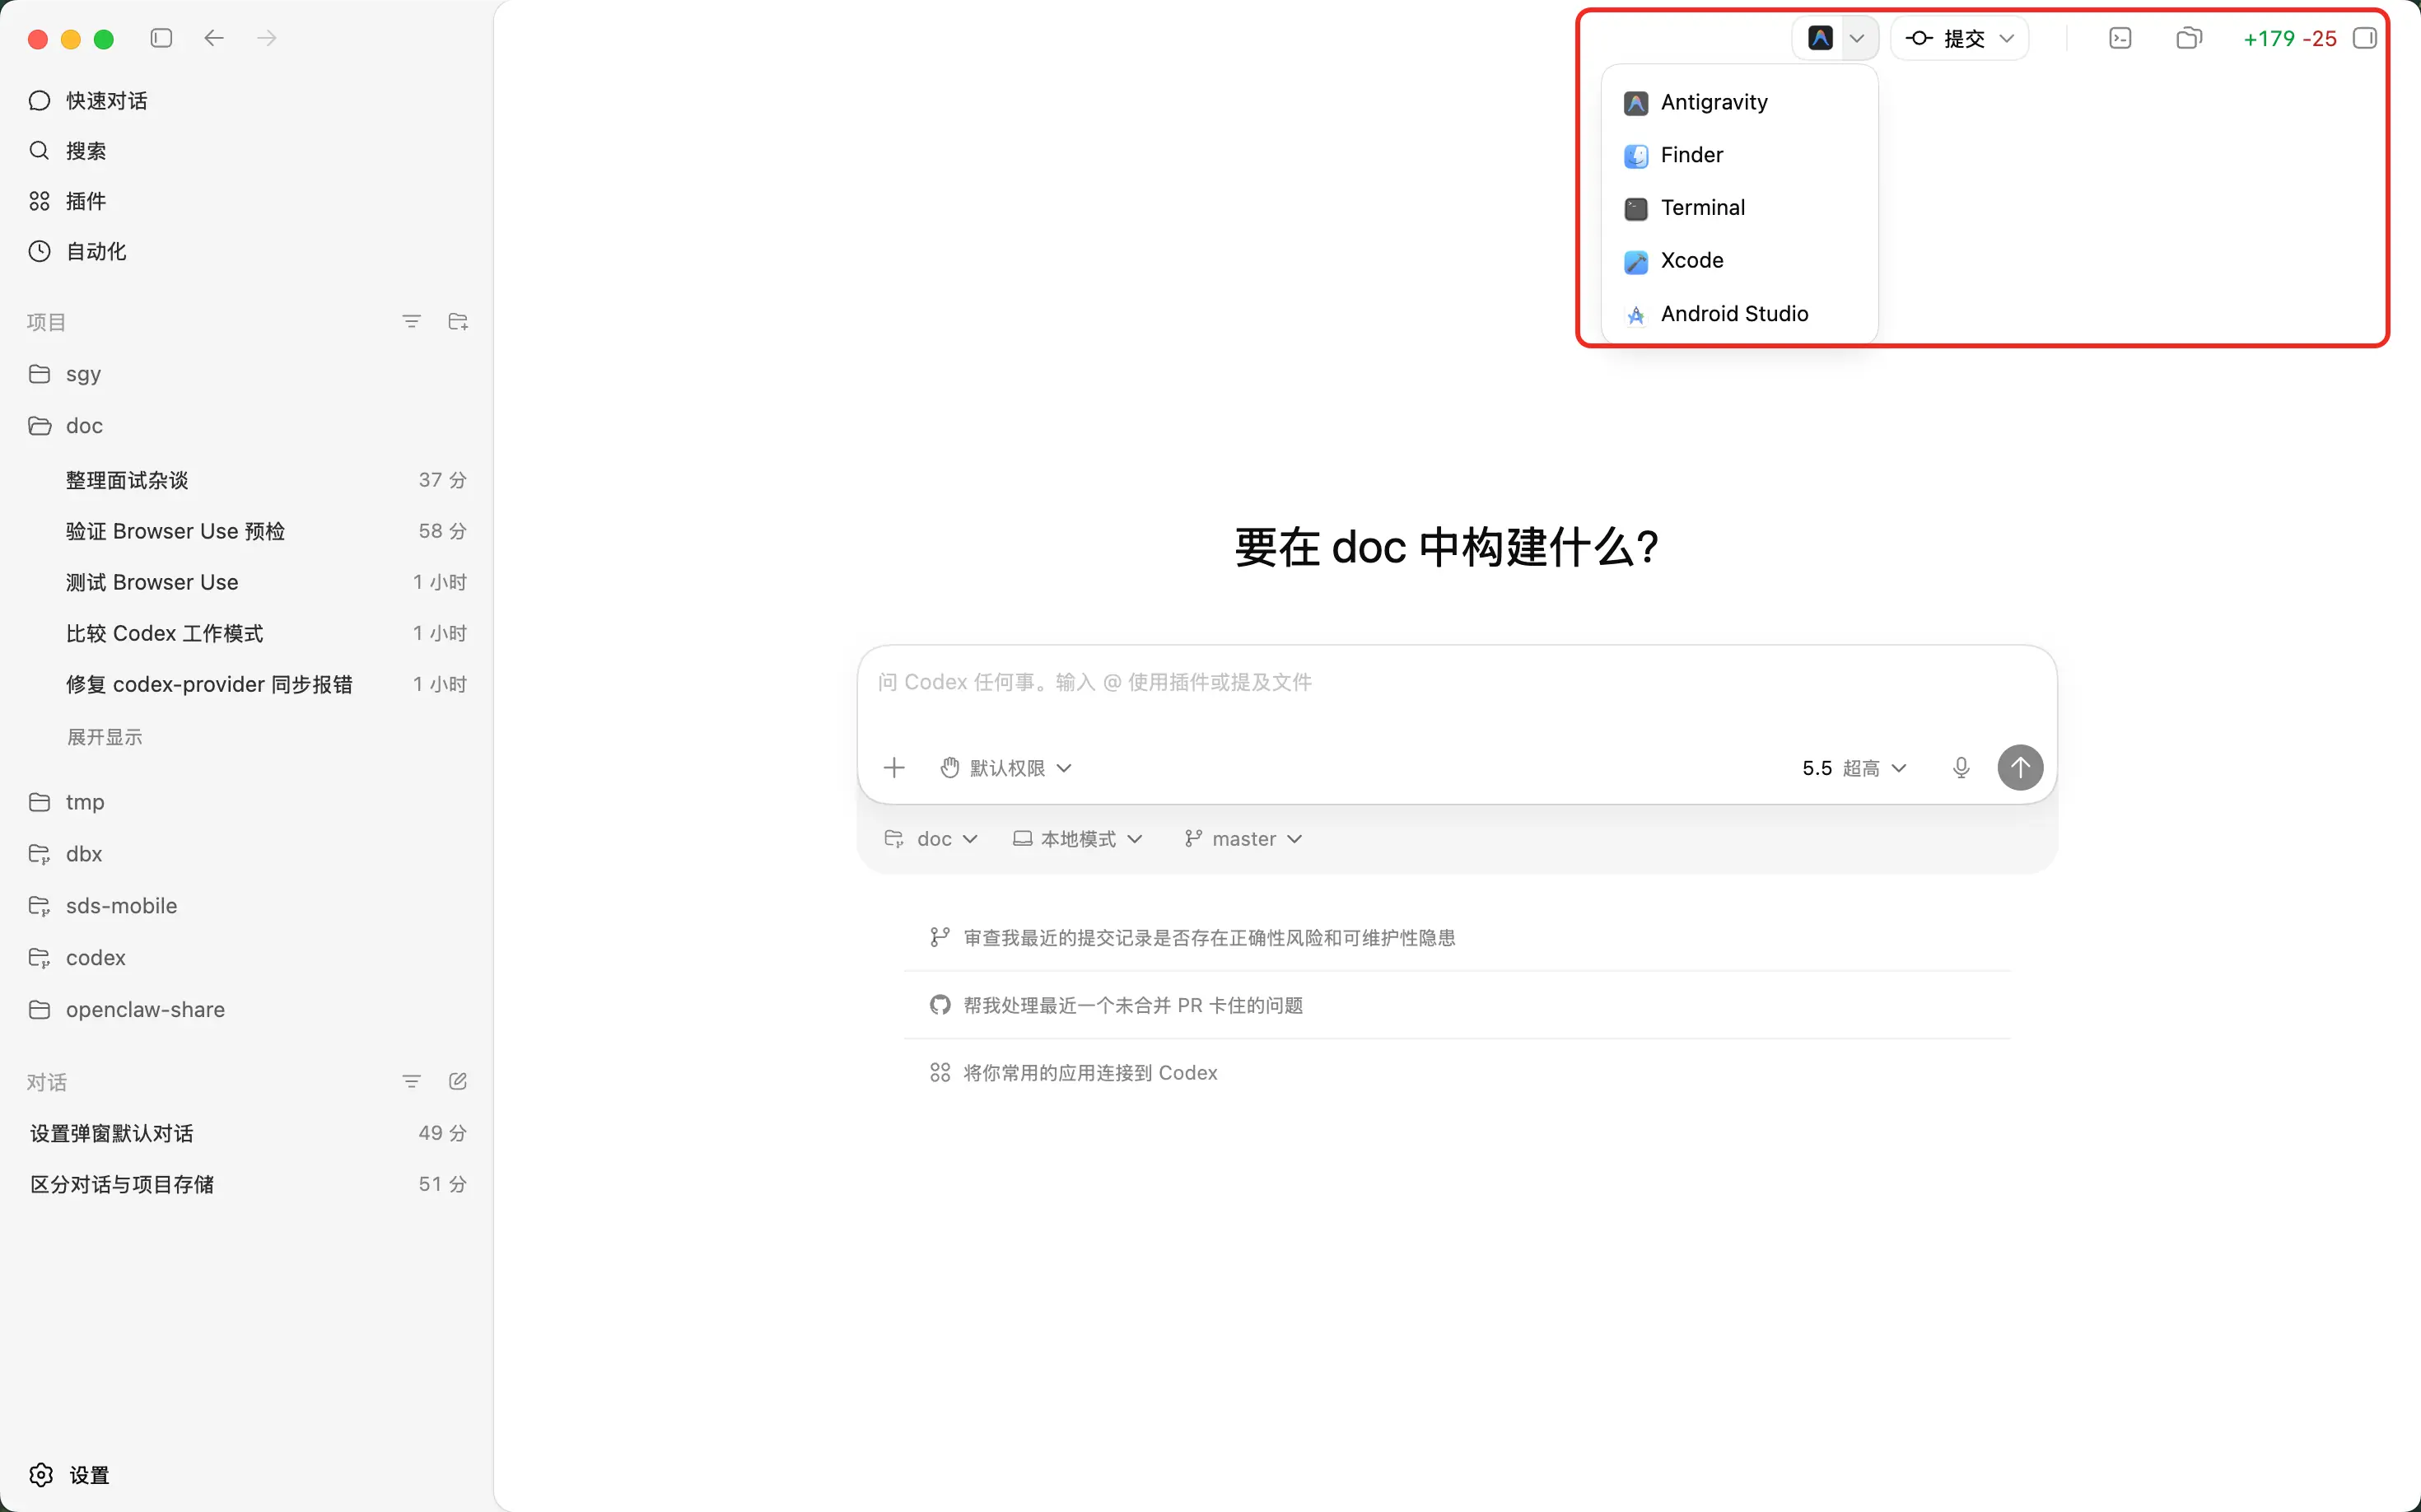Click the copy windows icon in toolbar

[x=2188, y=38]
